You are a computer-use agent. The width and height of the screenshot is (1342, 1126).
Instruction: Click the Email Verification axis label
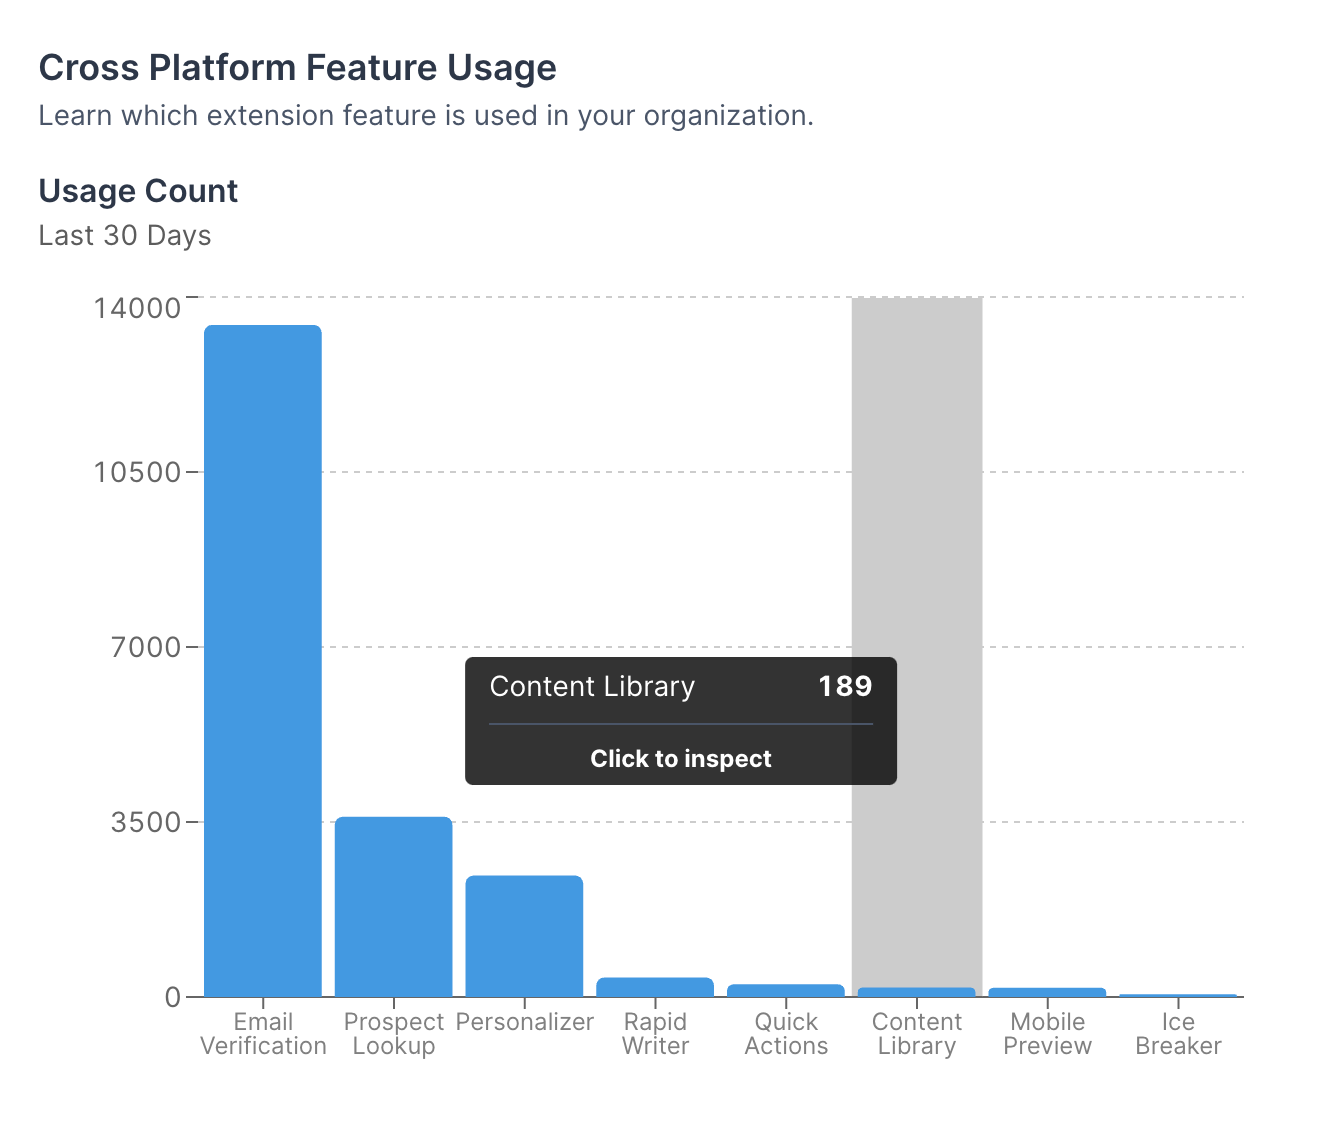tap(263, 1034)
